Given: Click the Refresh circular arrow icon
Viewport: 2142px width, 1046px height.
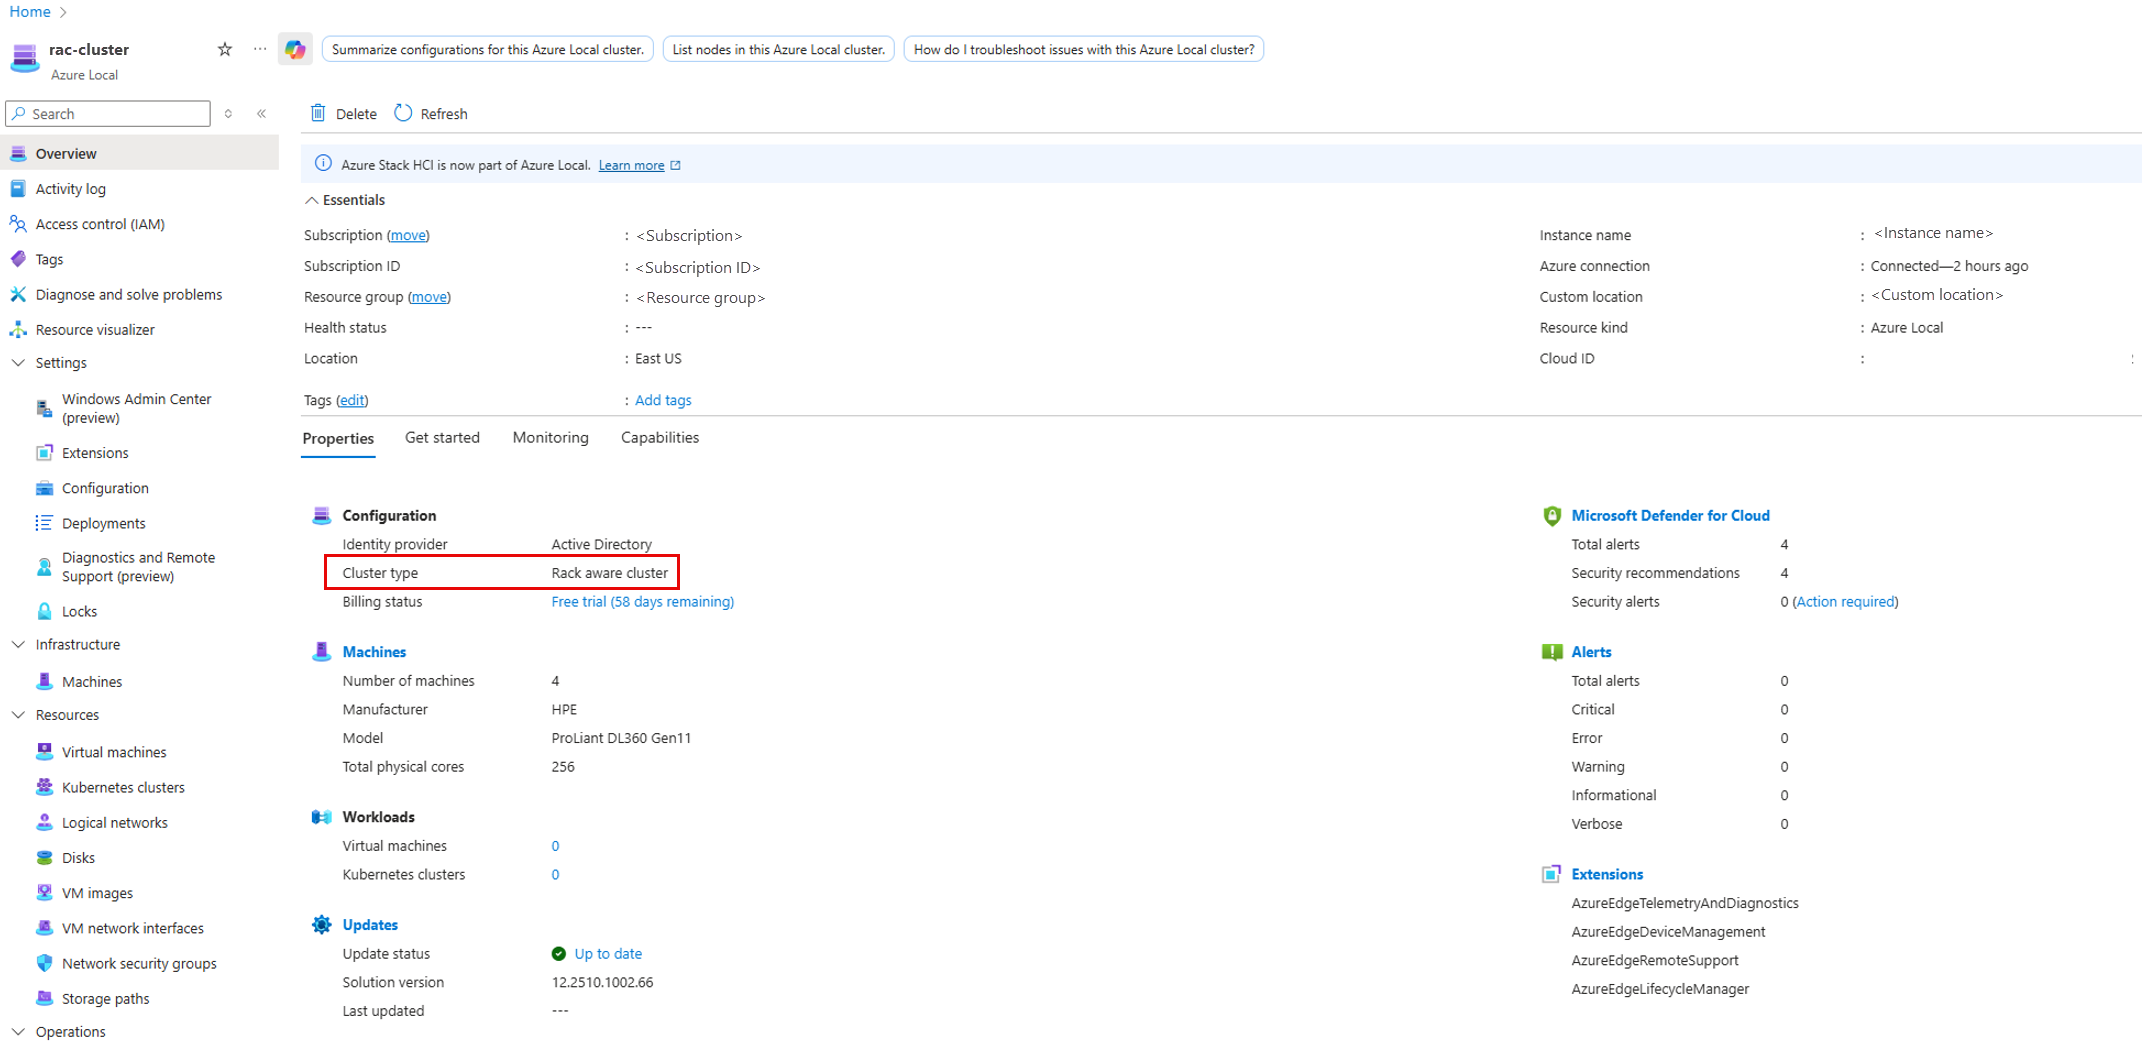Looking at the screenshot, I should 403,113.
